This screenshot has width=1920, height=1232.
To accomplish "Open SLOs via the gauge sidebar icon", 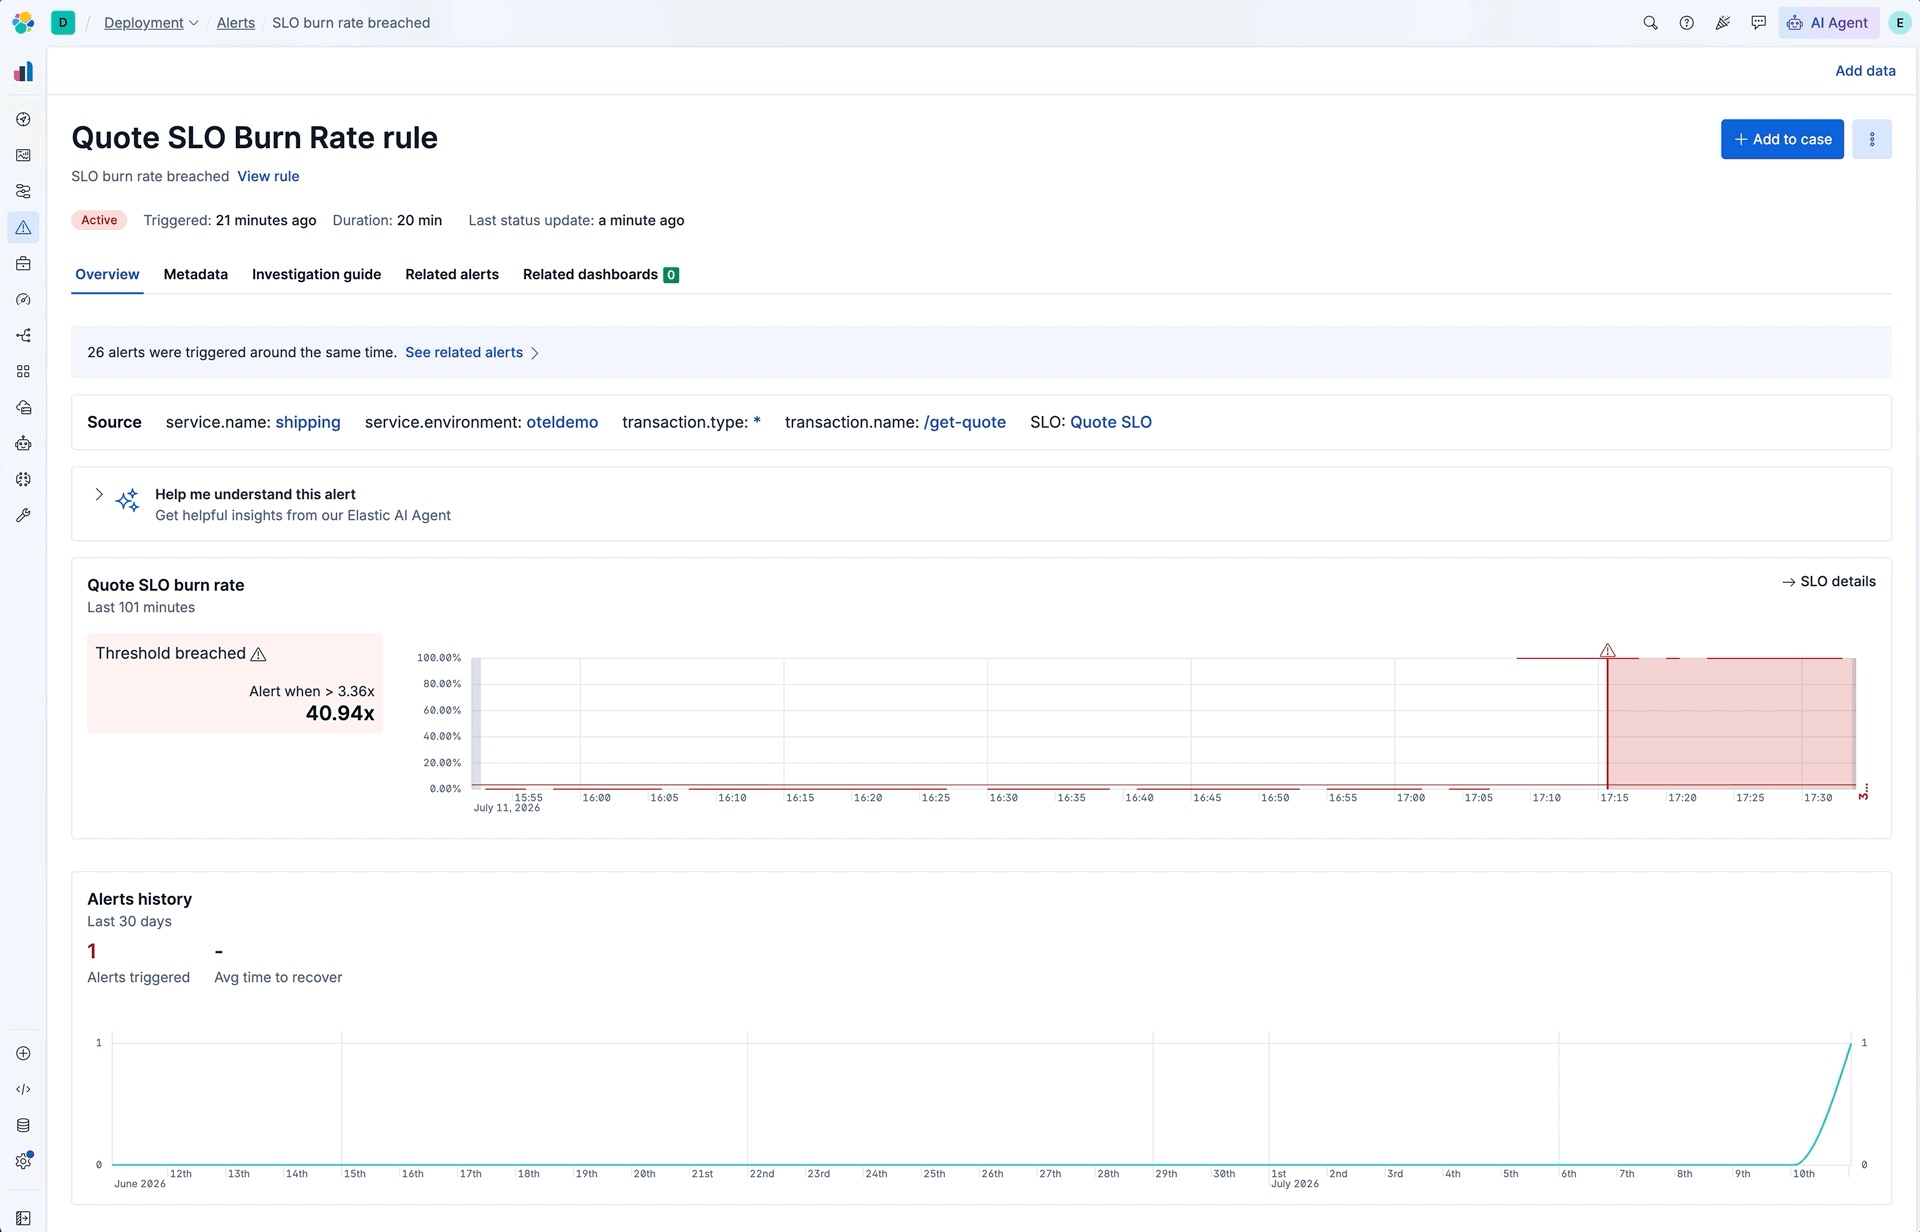I will point(23,300).
